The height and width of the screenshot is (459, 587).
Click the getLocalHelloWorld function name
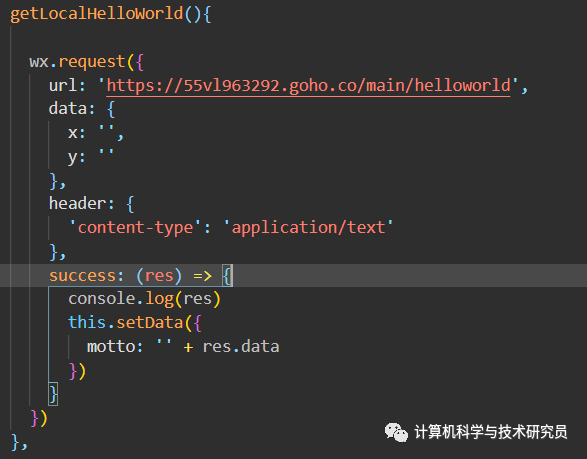tap(97, 14)
